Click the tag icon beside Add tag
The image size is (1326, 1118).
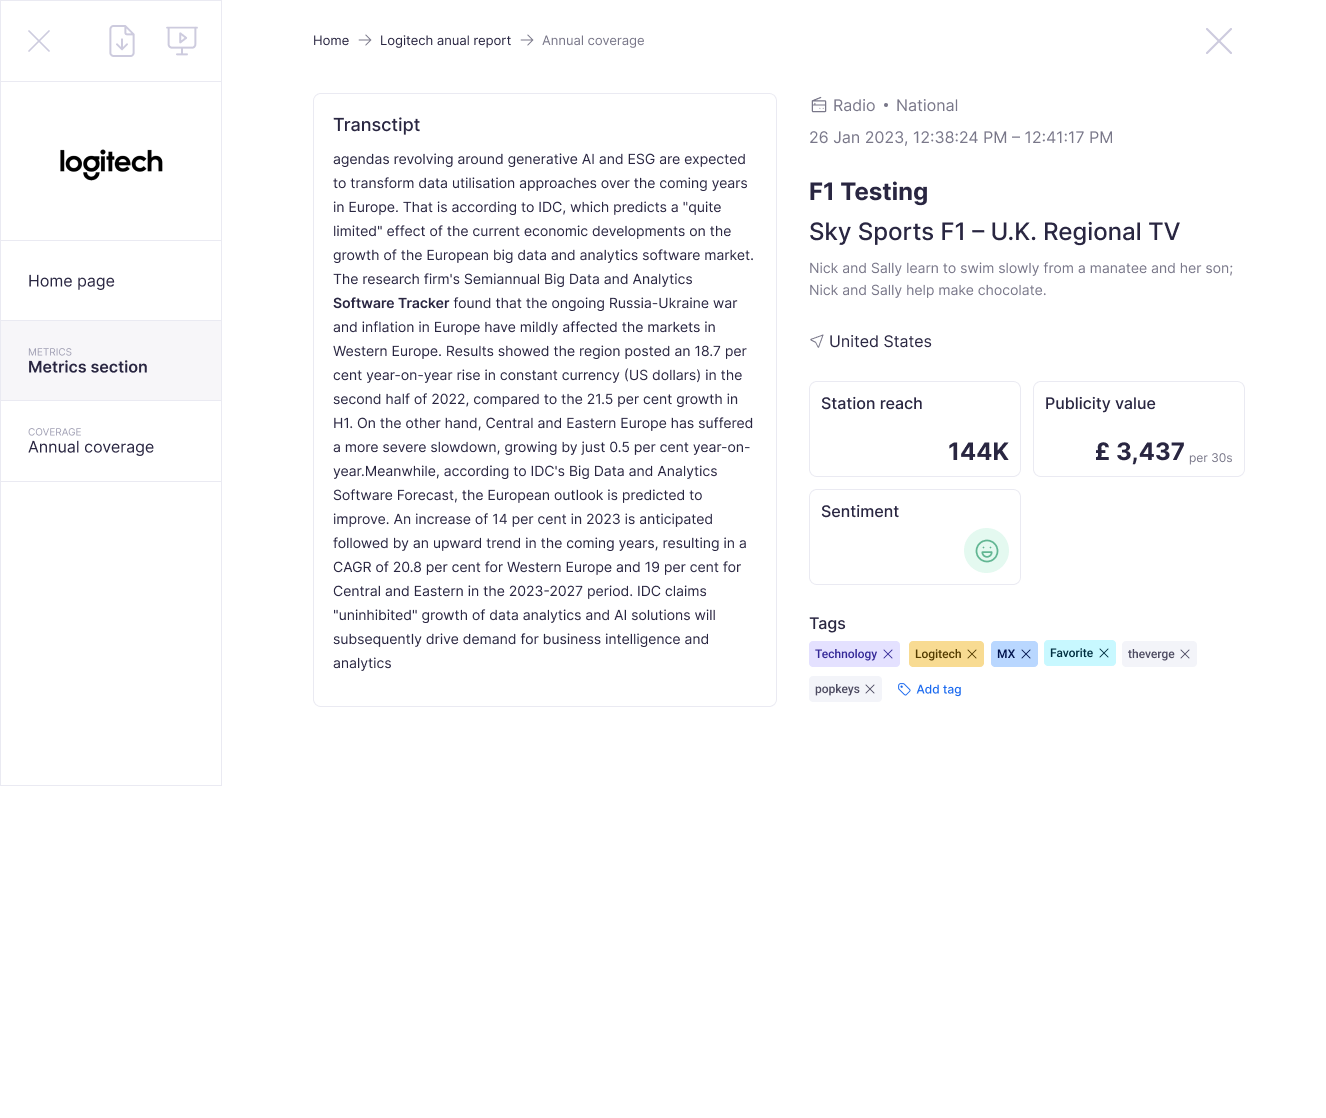903,689
